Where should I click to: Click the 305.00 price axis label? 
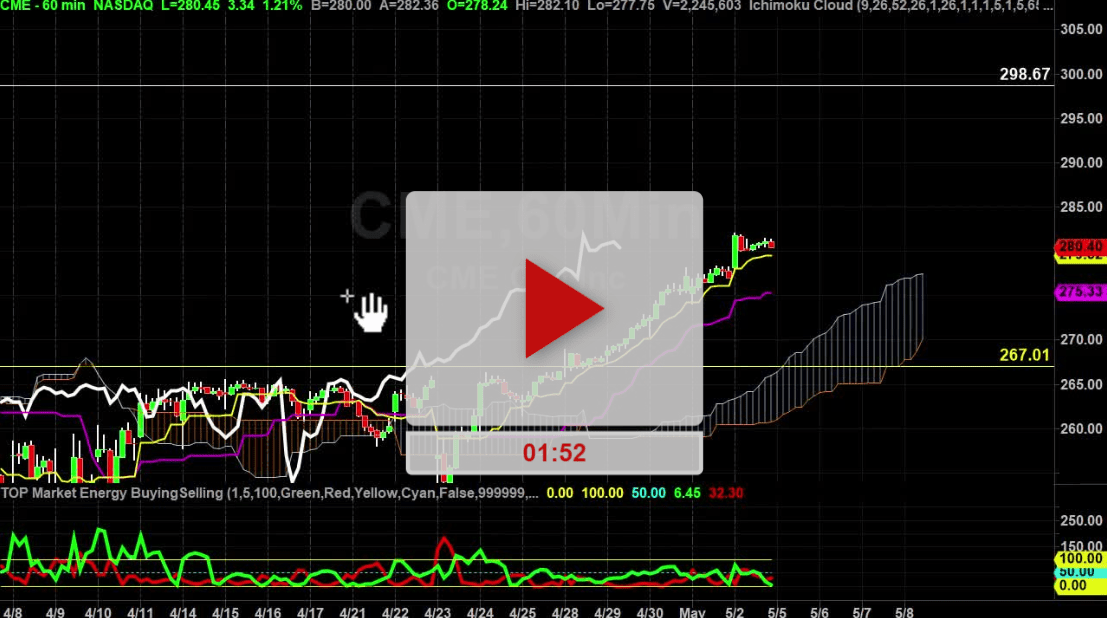point(1081,30)
